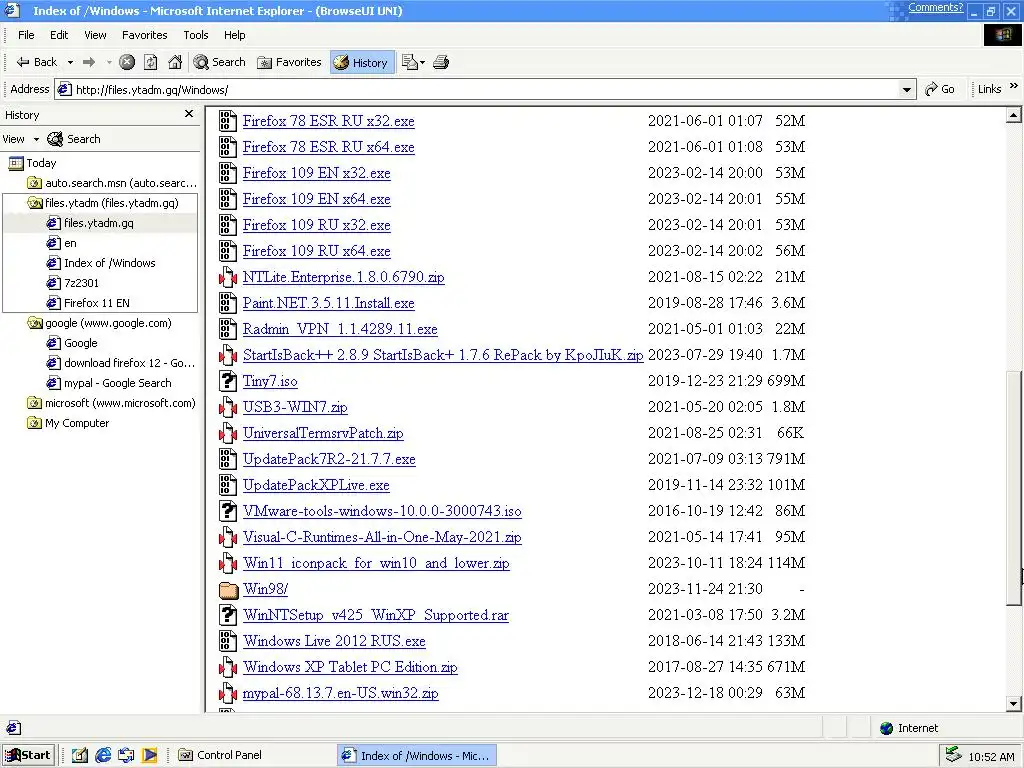
Task: Collapse files.ytadm history folder
Action: (103, 203)
